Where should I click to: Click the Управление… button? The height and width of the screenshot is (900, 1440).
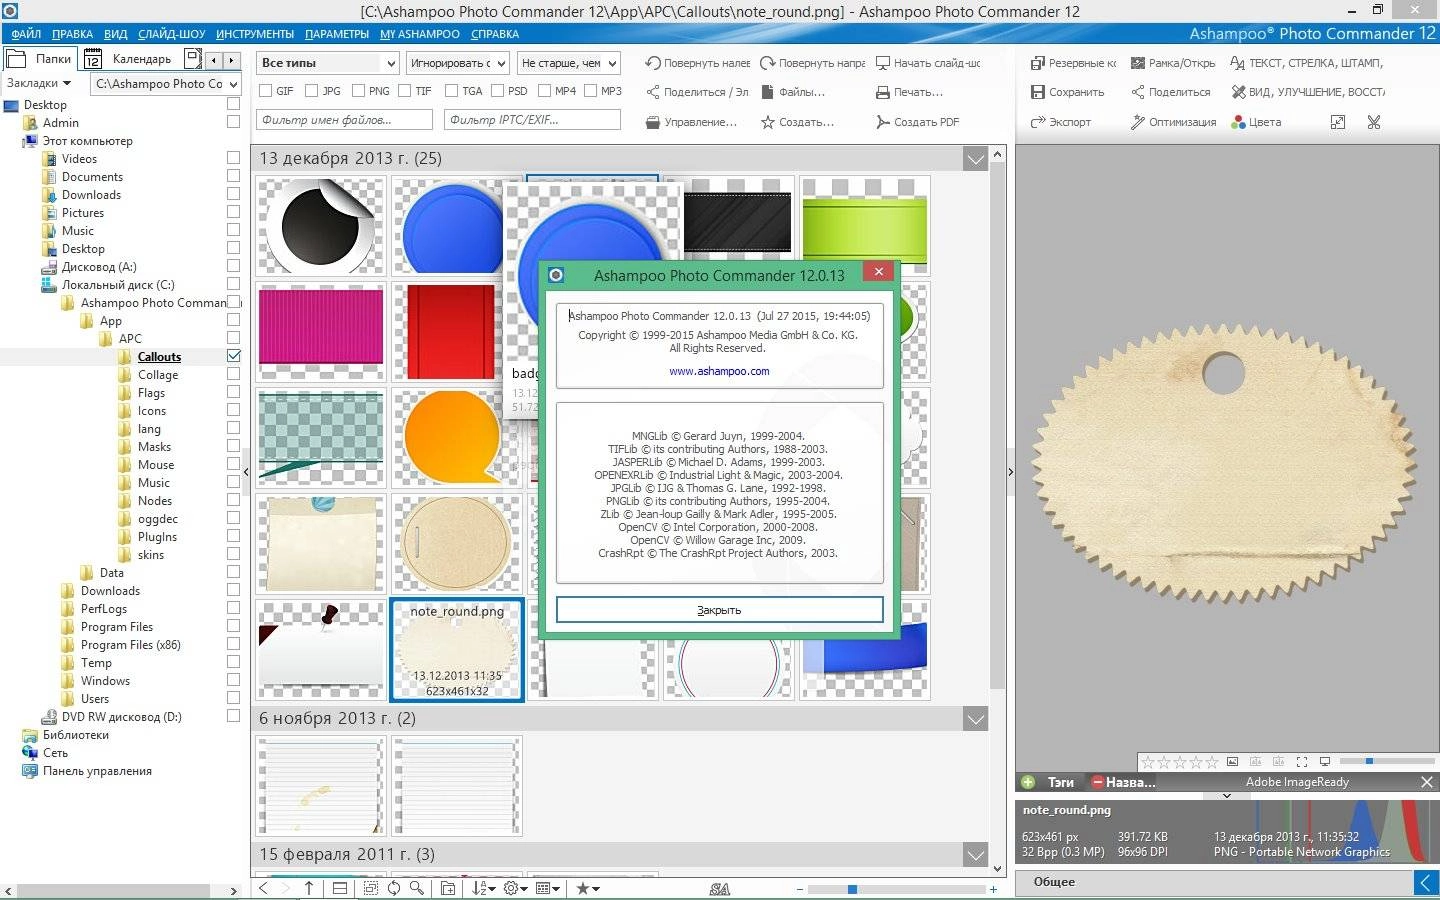point(691,122)
